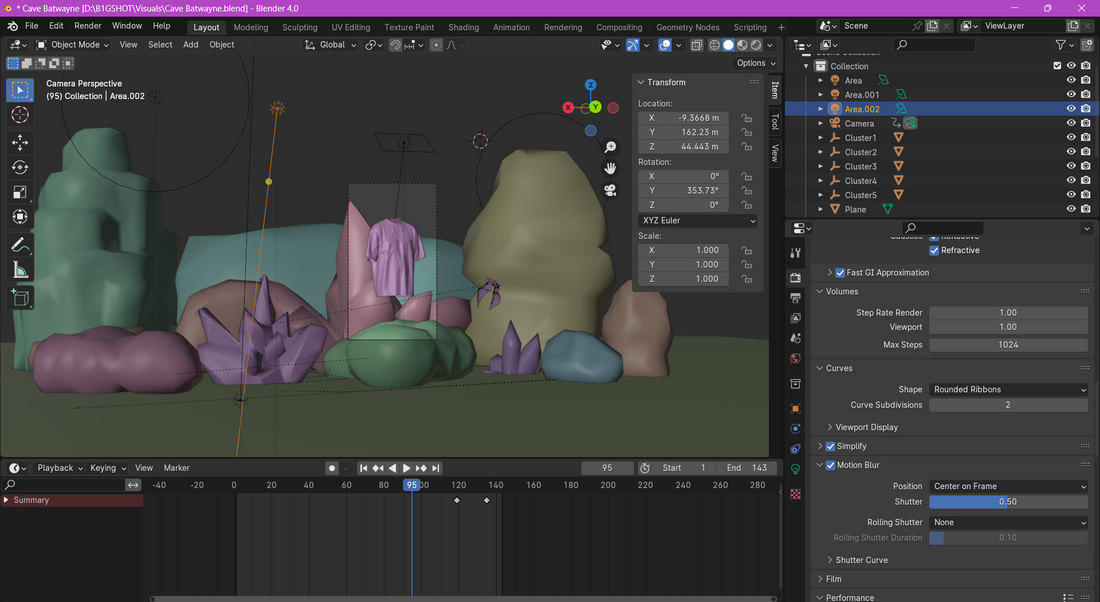Expand Cluster1 in the outliner
This screenshot has height=602, width=1100.
pos(821,138)
